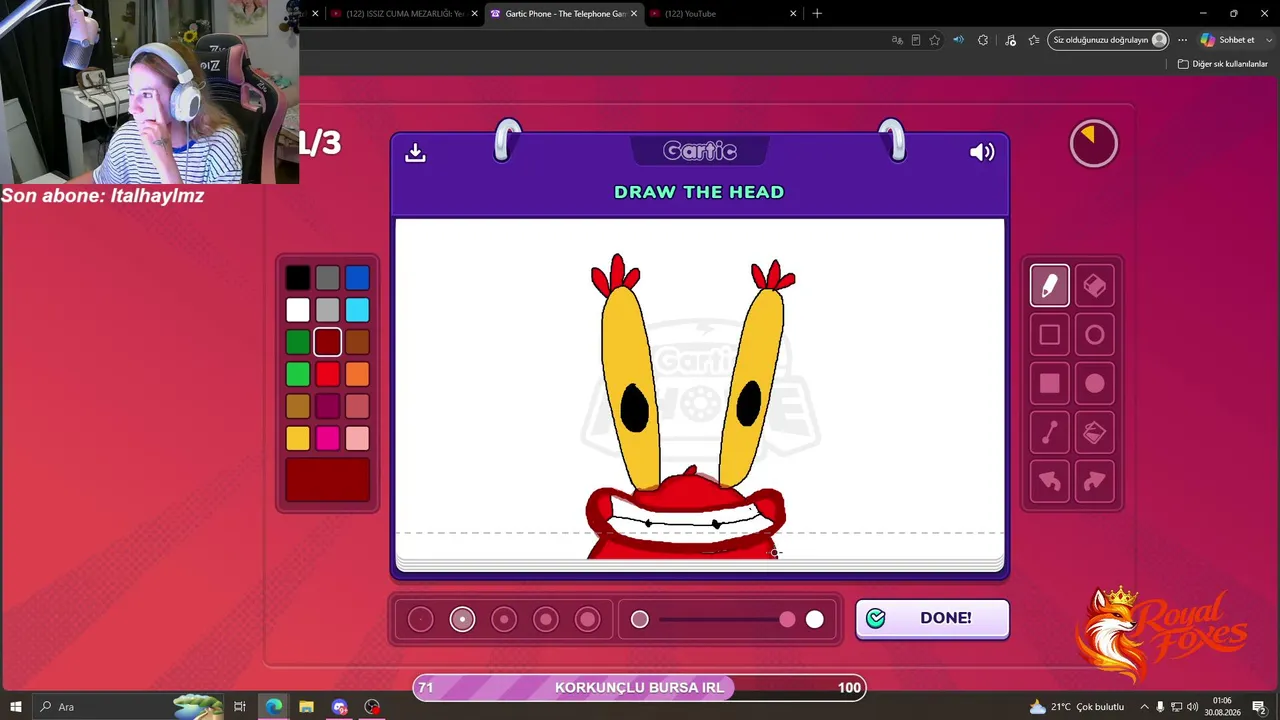Pick the bright red color swatch
Viewport: 1280px width, 720px height.
pos(328,374)
